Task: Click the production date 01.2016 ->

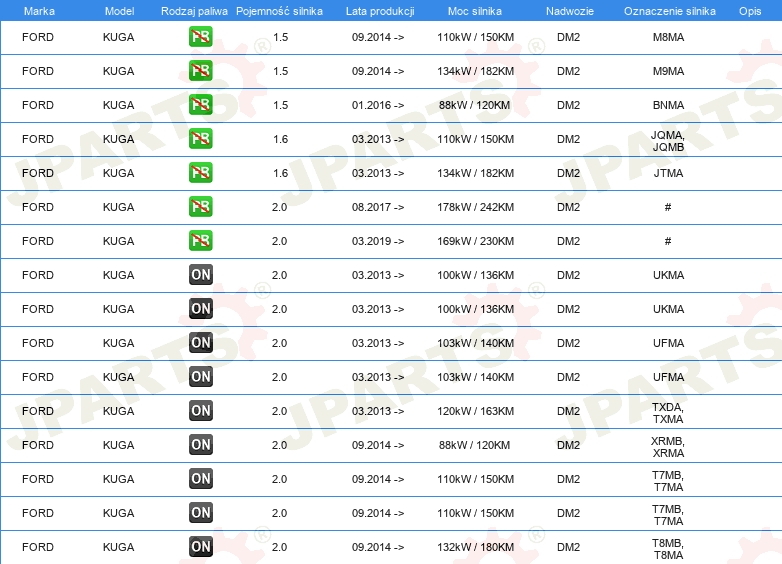Action: click(x=378, y=105)
